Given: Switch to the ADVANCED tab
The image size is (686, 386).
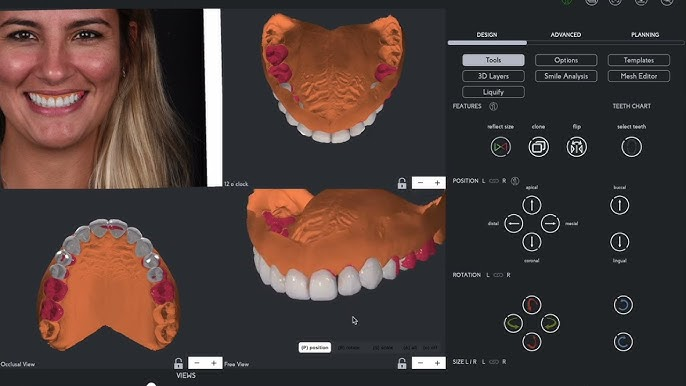Looking at the screenshot, I should tap(566, 35).
